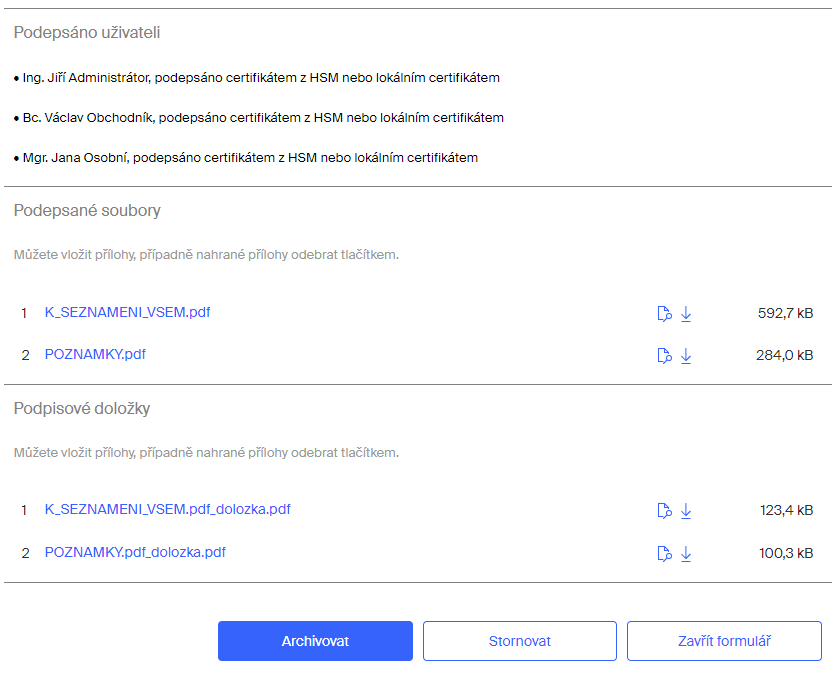Download the signed POZNAMKY.pdf file
The height and width of the screenshot is (682, 840).
coord(686,356)
